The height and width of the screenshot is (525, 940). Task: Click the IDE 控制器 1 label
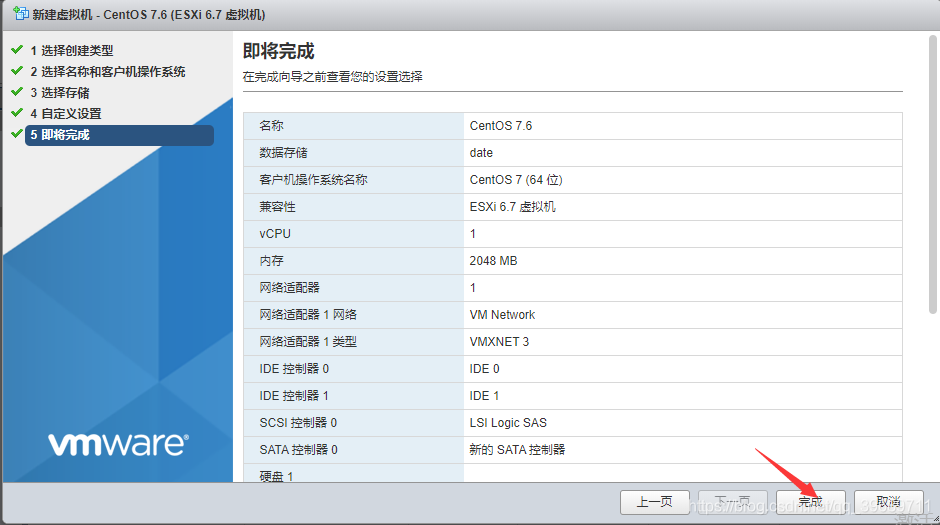coord(294,396)
